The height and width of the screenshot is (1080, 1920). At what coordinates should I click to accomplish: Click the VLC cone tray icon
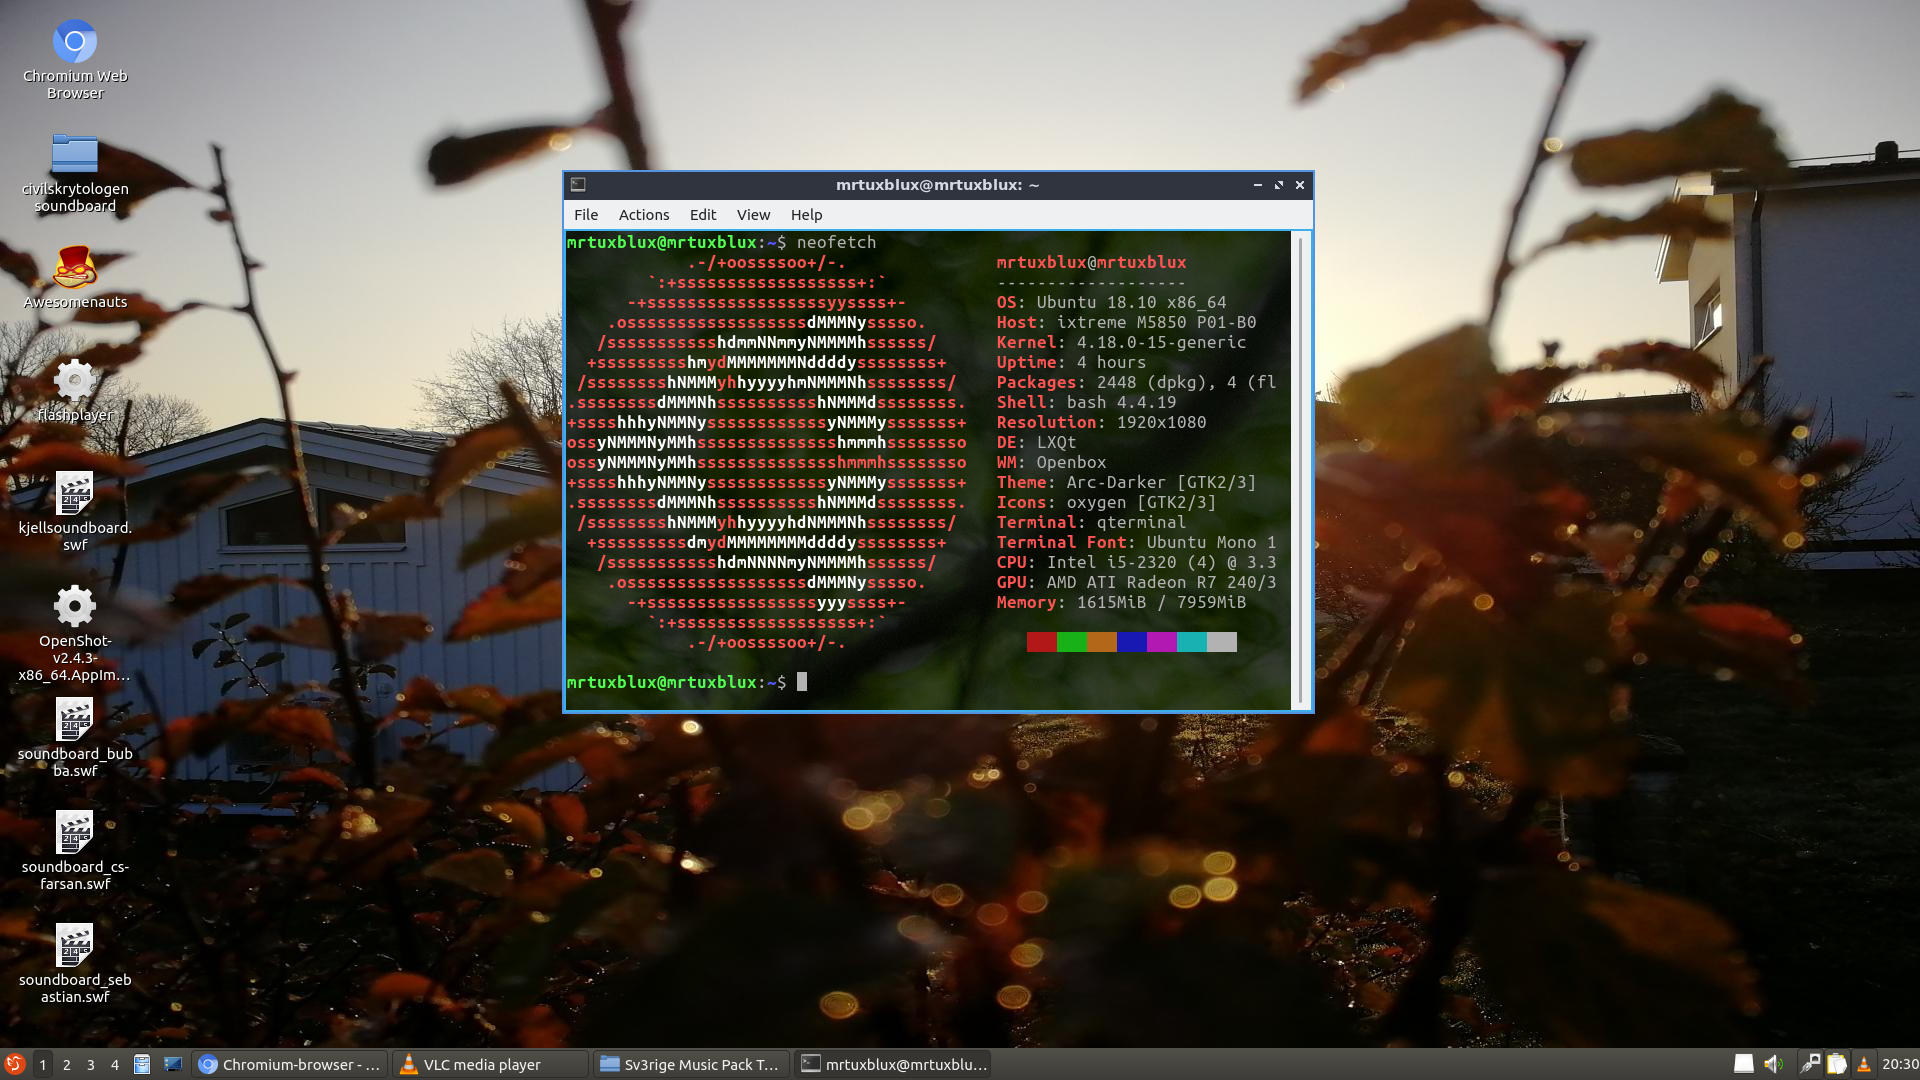tap(1863, 1064)
